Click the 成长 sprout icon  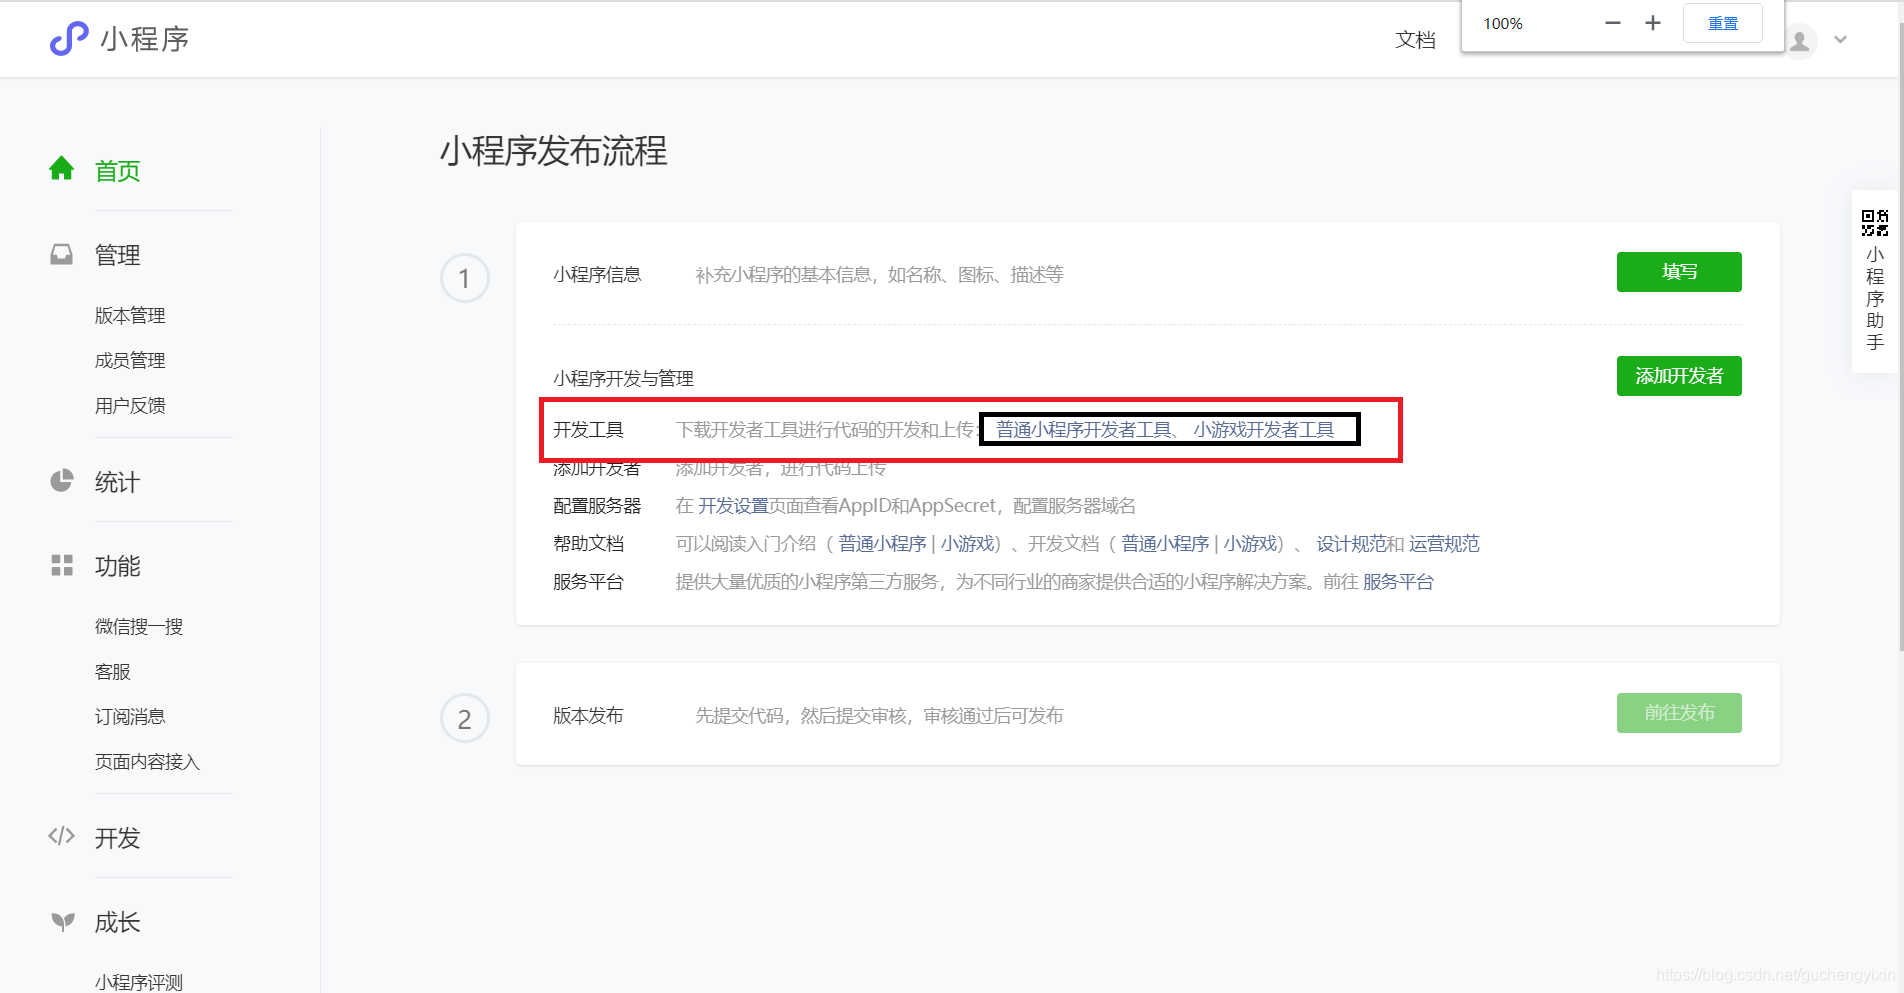[x=62, y=921]
